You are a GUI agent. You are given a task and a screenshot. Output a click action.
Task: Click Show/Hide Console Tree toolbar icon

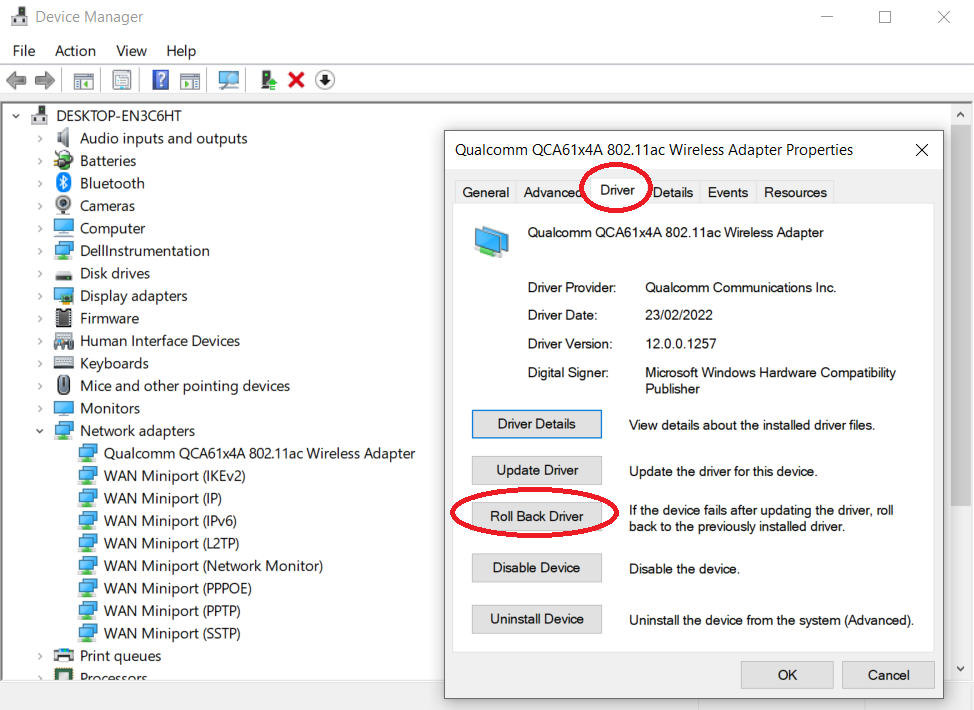click(x=83, y=80)
